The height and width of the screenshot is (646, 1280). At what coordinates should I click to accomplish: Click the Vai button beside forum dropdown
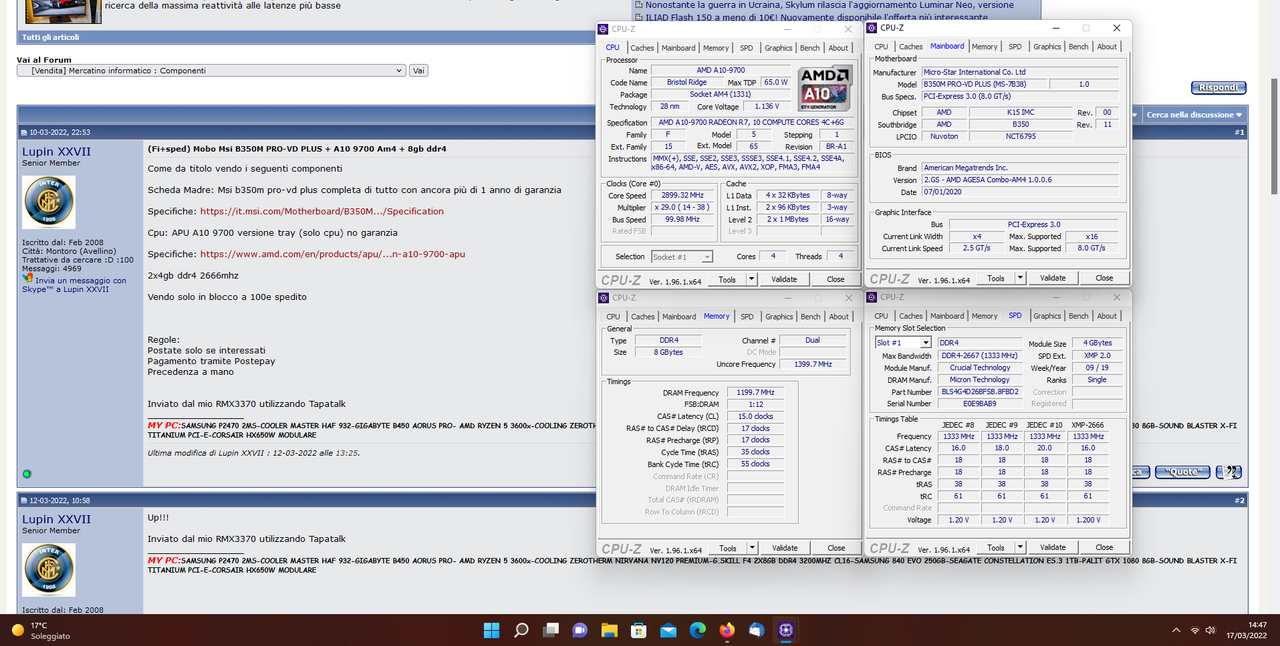click(419, 71)
